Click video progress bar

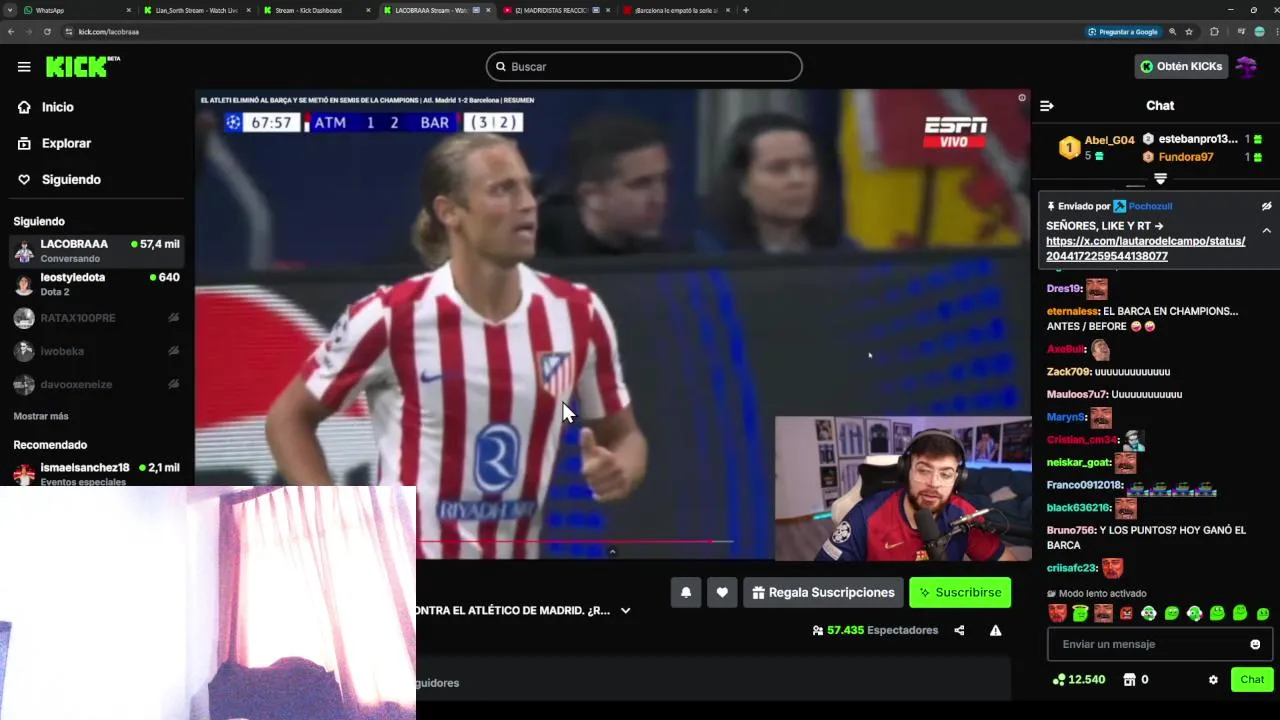coord(576,542)
